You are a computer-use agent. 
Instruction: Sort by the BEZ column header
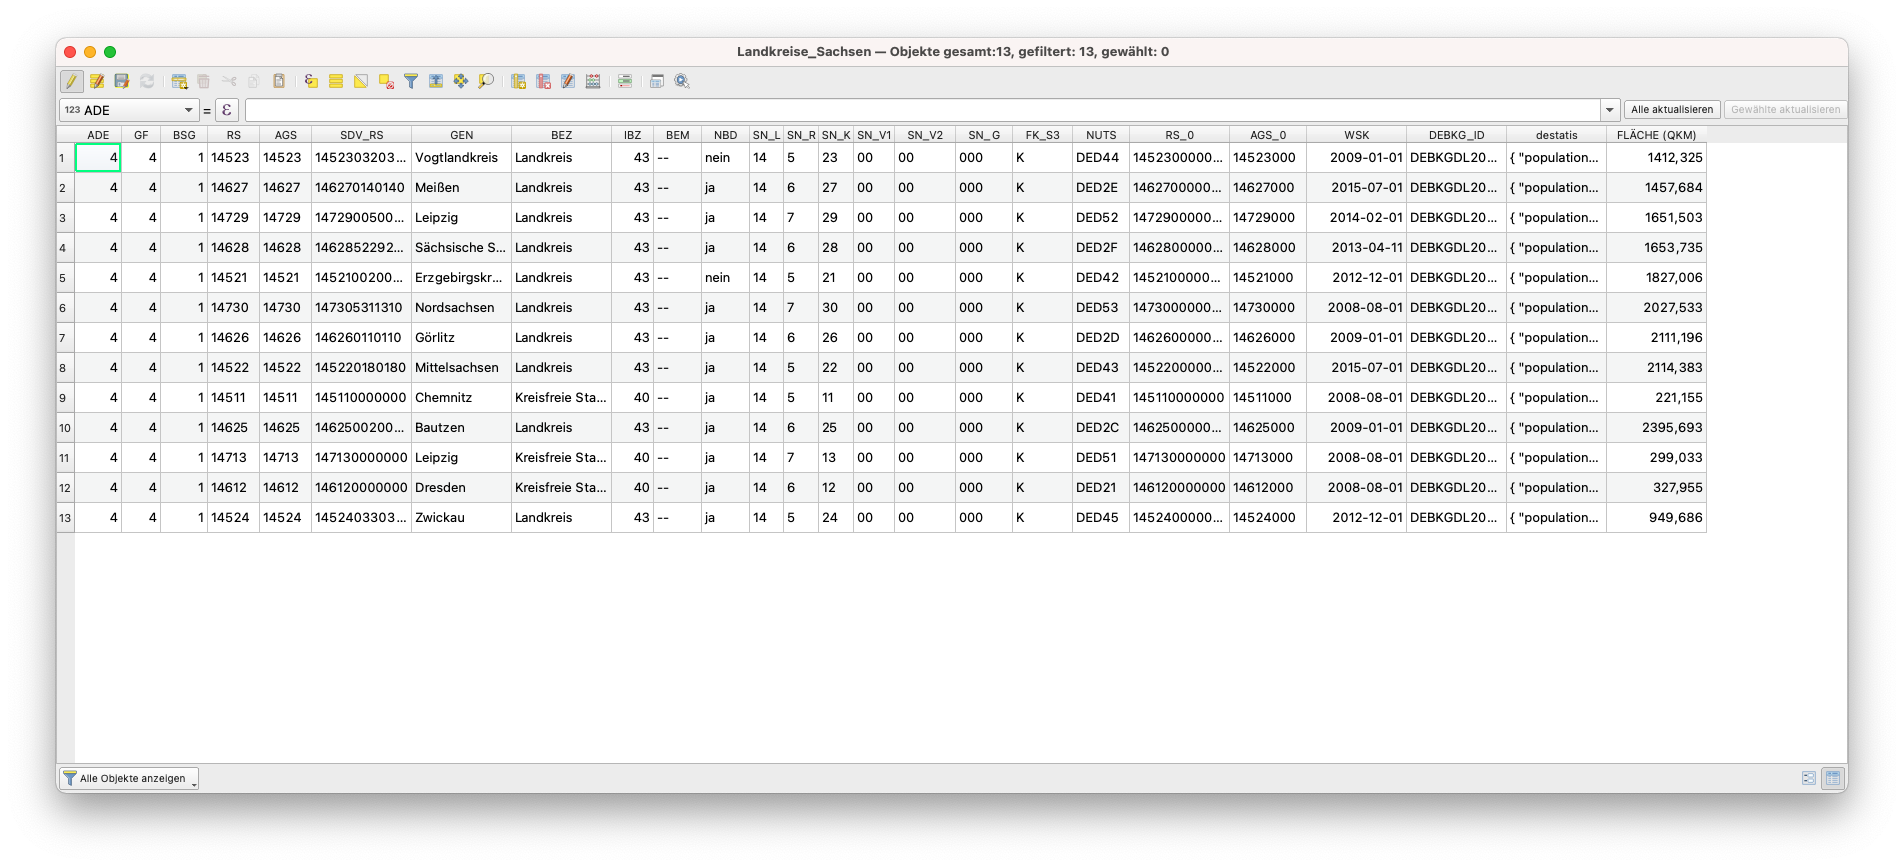[561, 135]
